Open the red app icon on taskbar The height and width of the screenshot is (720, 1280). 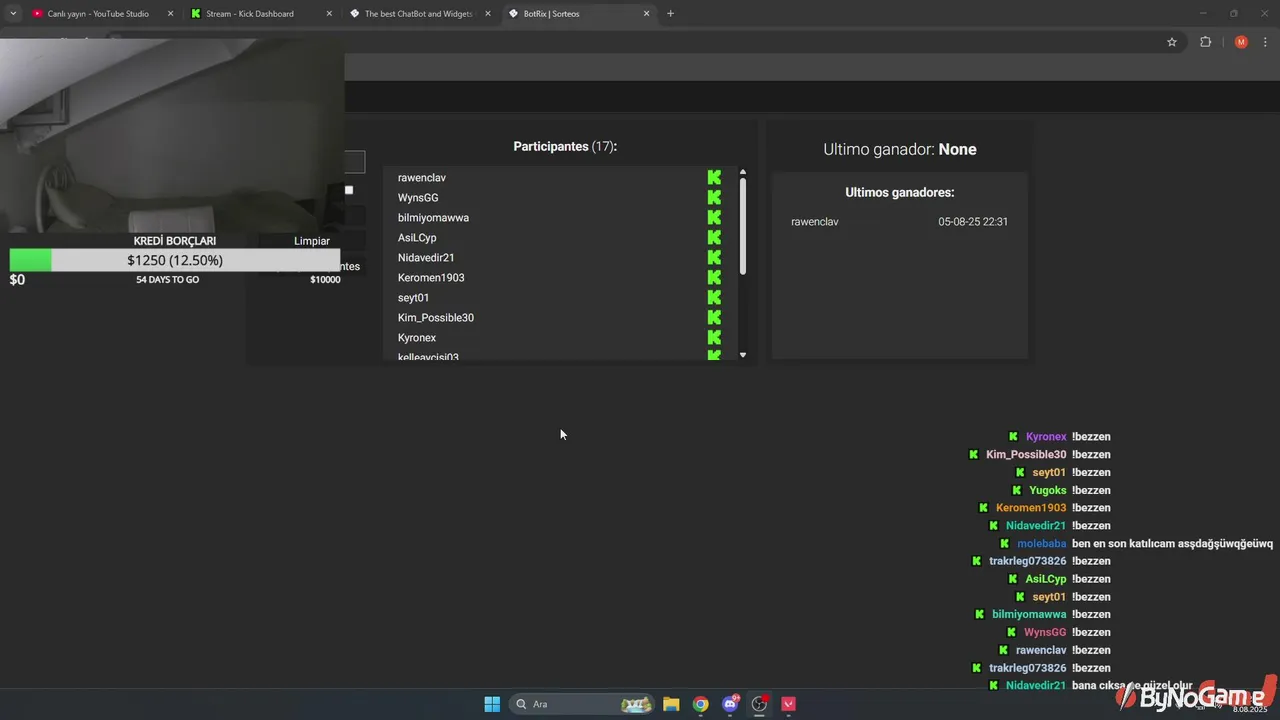(x=788, y=704)
